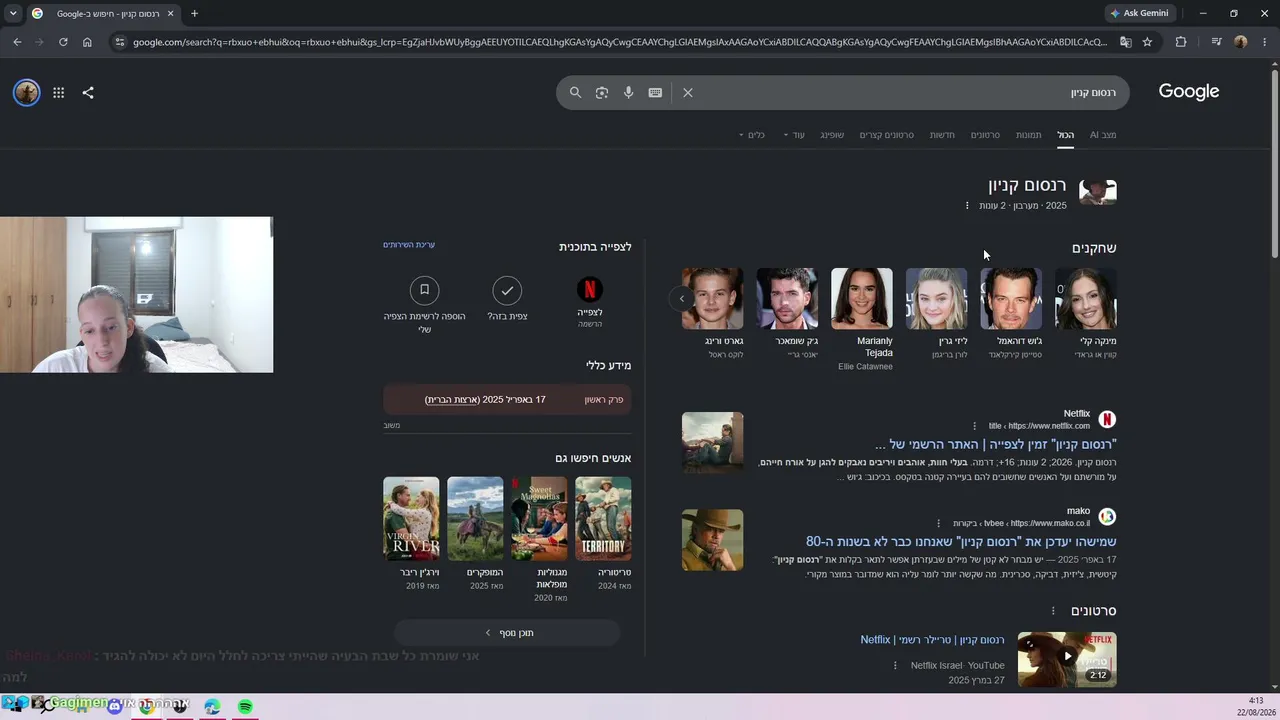Start voice search with the microphone icon
Image resolution: width=1280 pixels, height=720 pixels.
pos(628,92)
